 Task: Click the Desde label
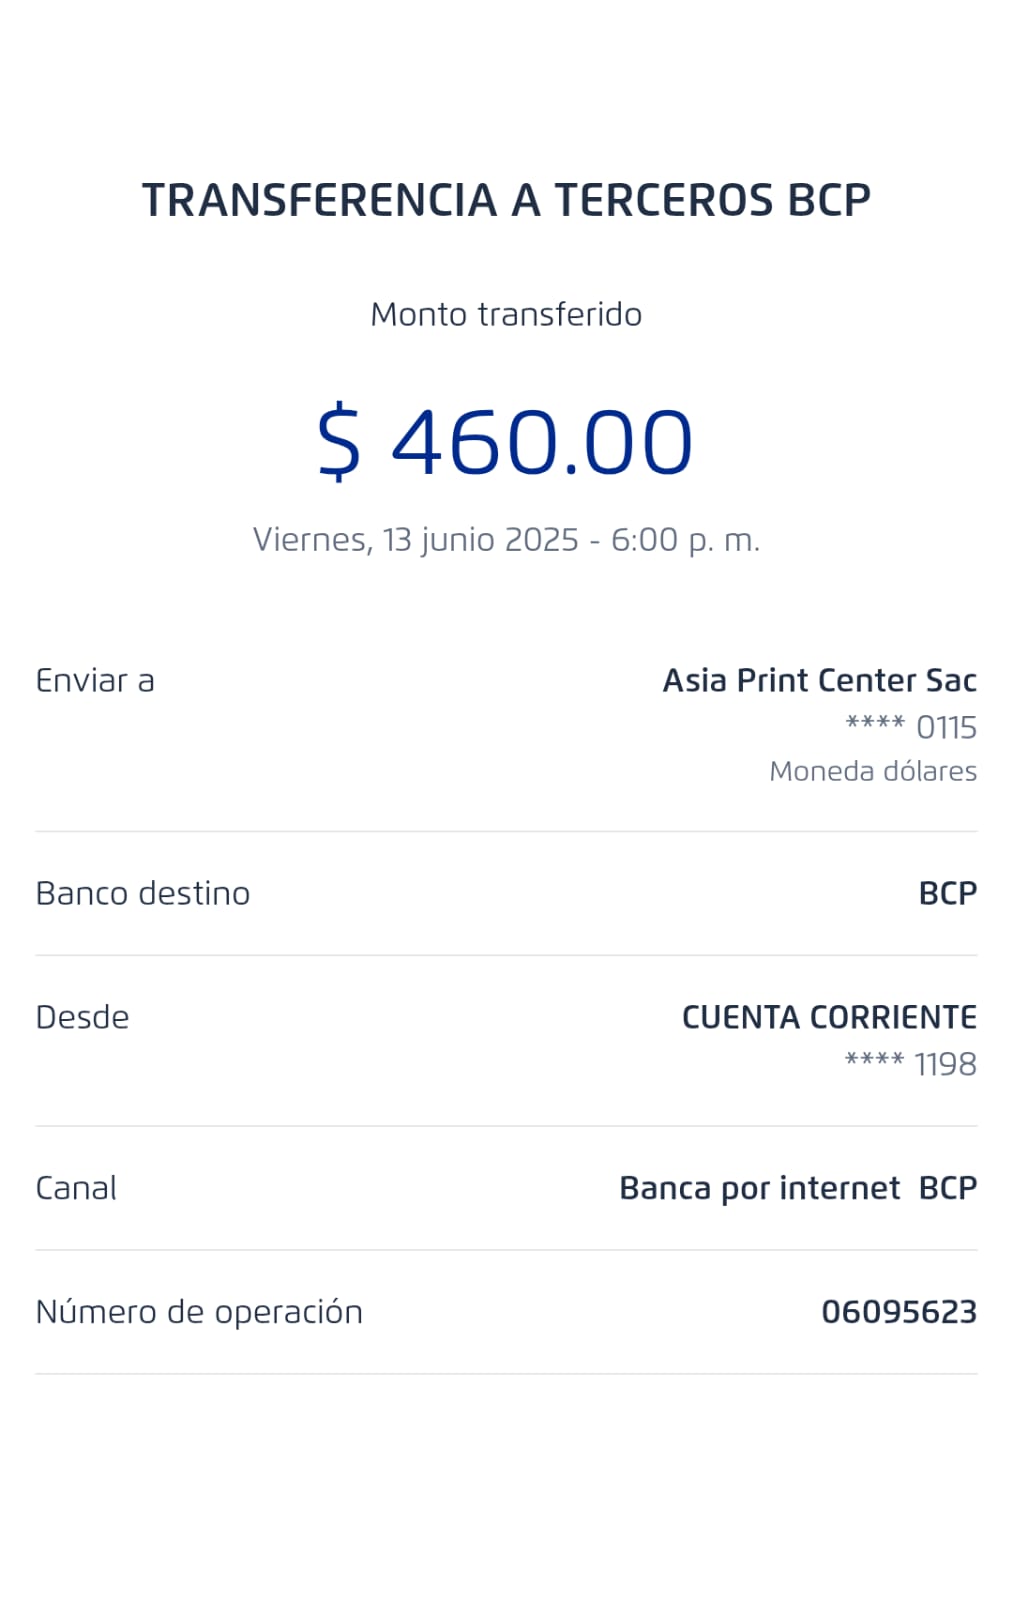click(x=82, y=1017)
